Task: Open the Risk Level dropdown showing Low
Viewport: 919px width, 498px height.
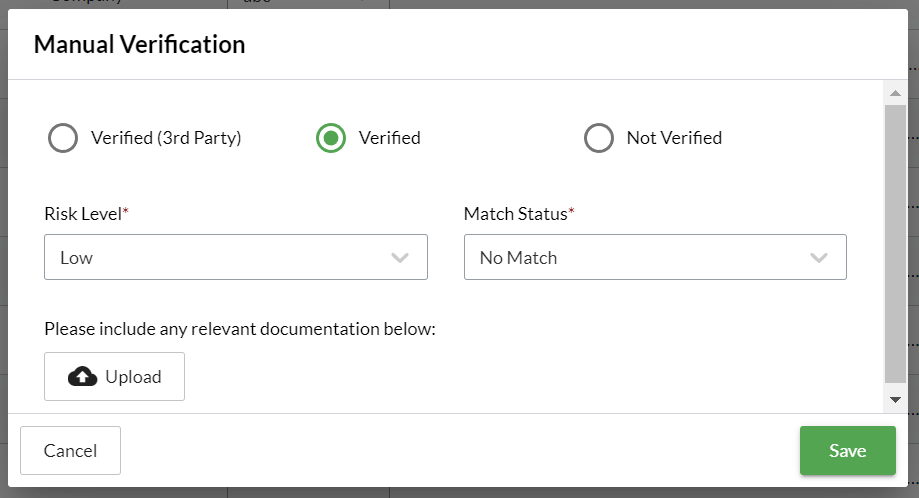Action: 235,258
